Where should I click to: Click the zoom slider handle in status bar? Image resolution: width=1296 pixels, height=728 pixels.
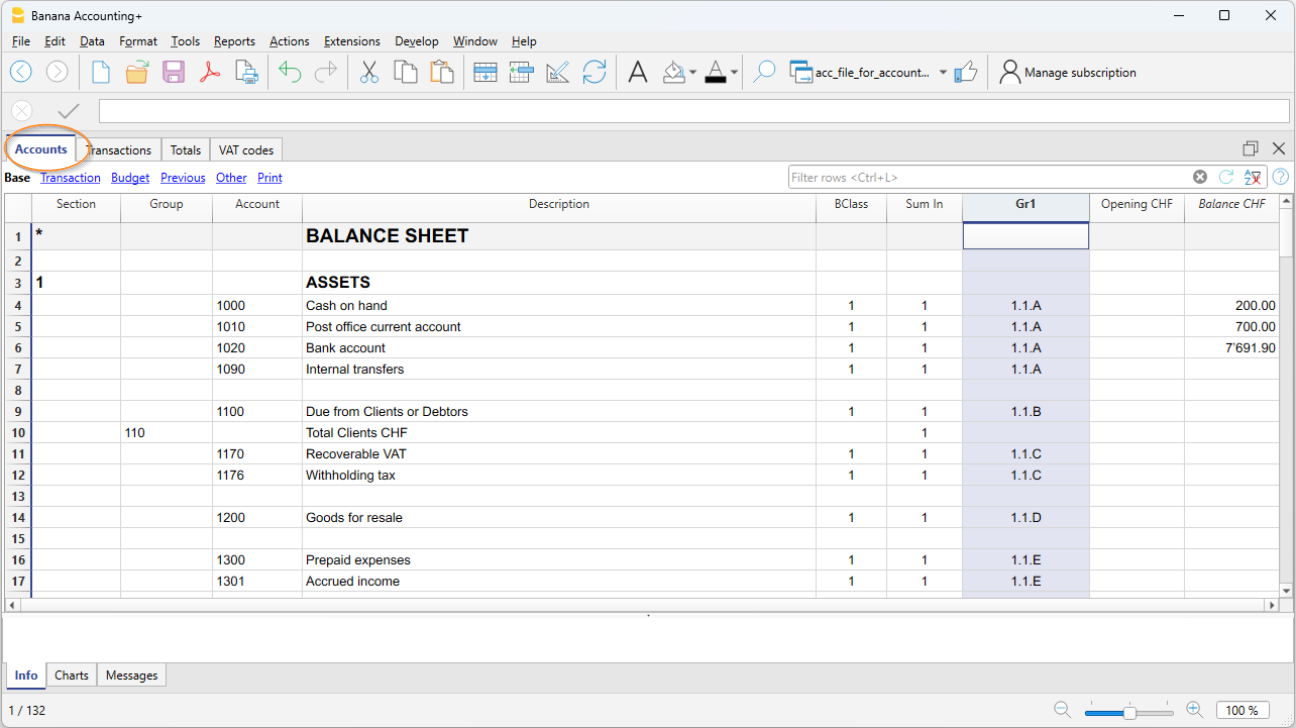(x=1129, y=711)
